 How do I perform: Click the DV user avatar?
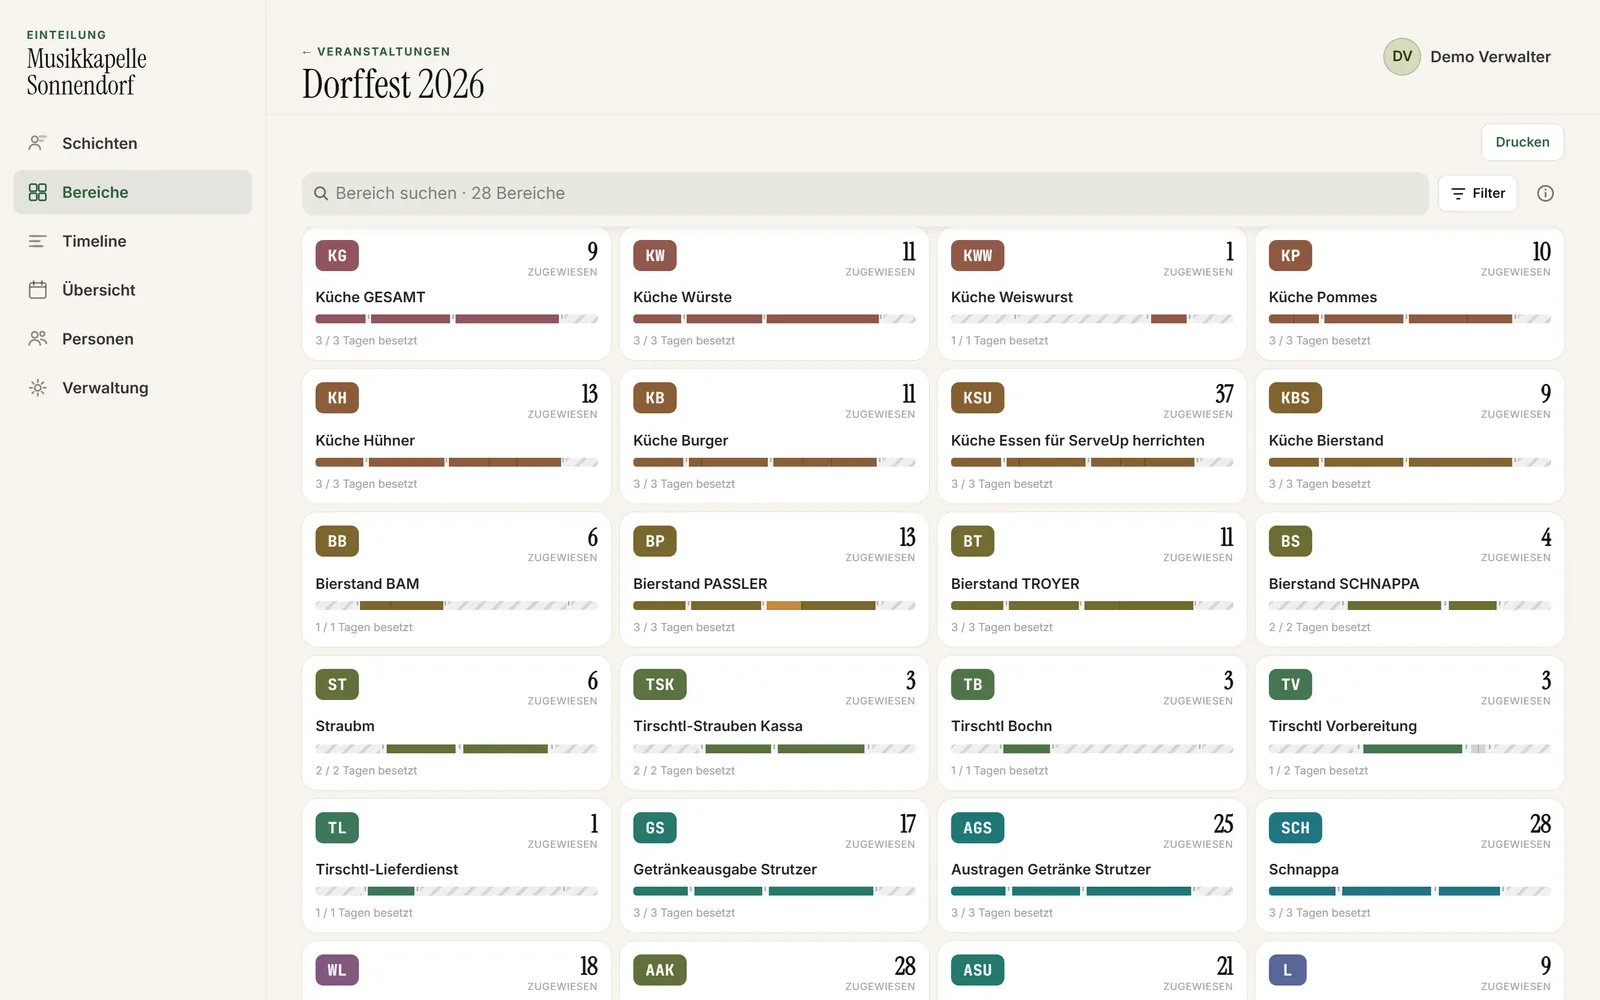pyautogui.click(x=1402, y=57)
